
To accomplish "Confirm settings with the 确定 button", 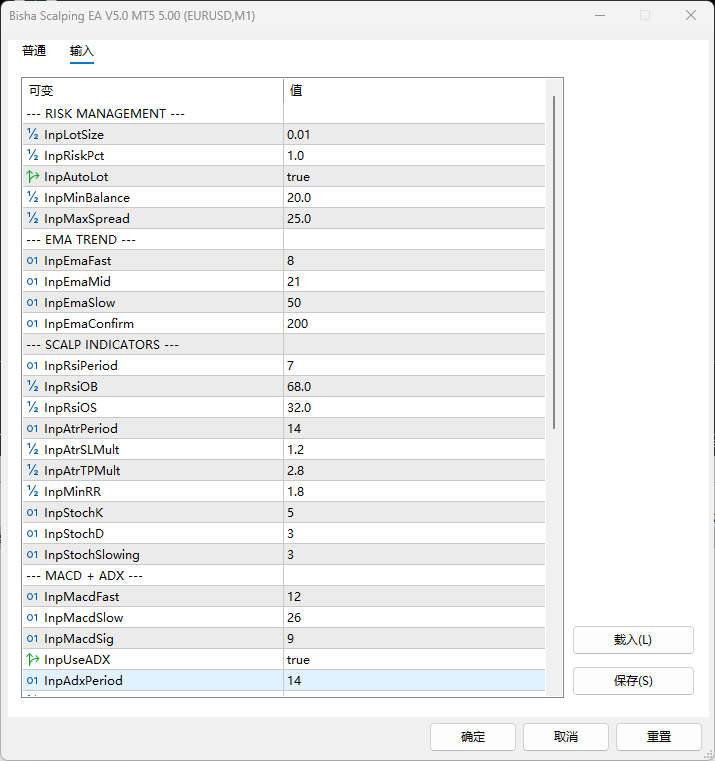I will pos(472,737).
